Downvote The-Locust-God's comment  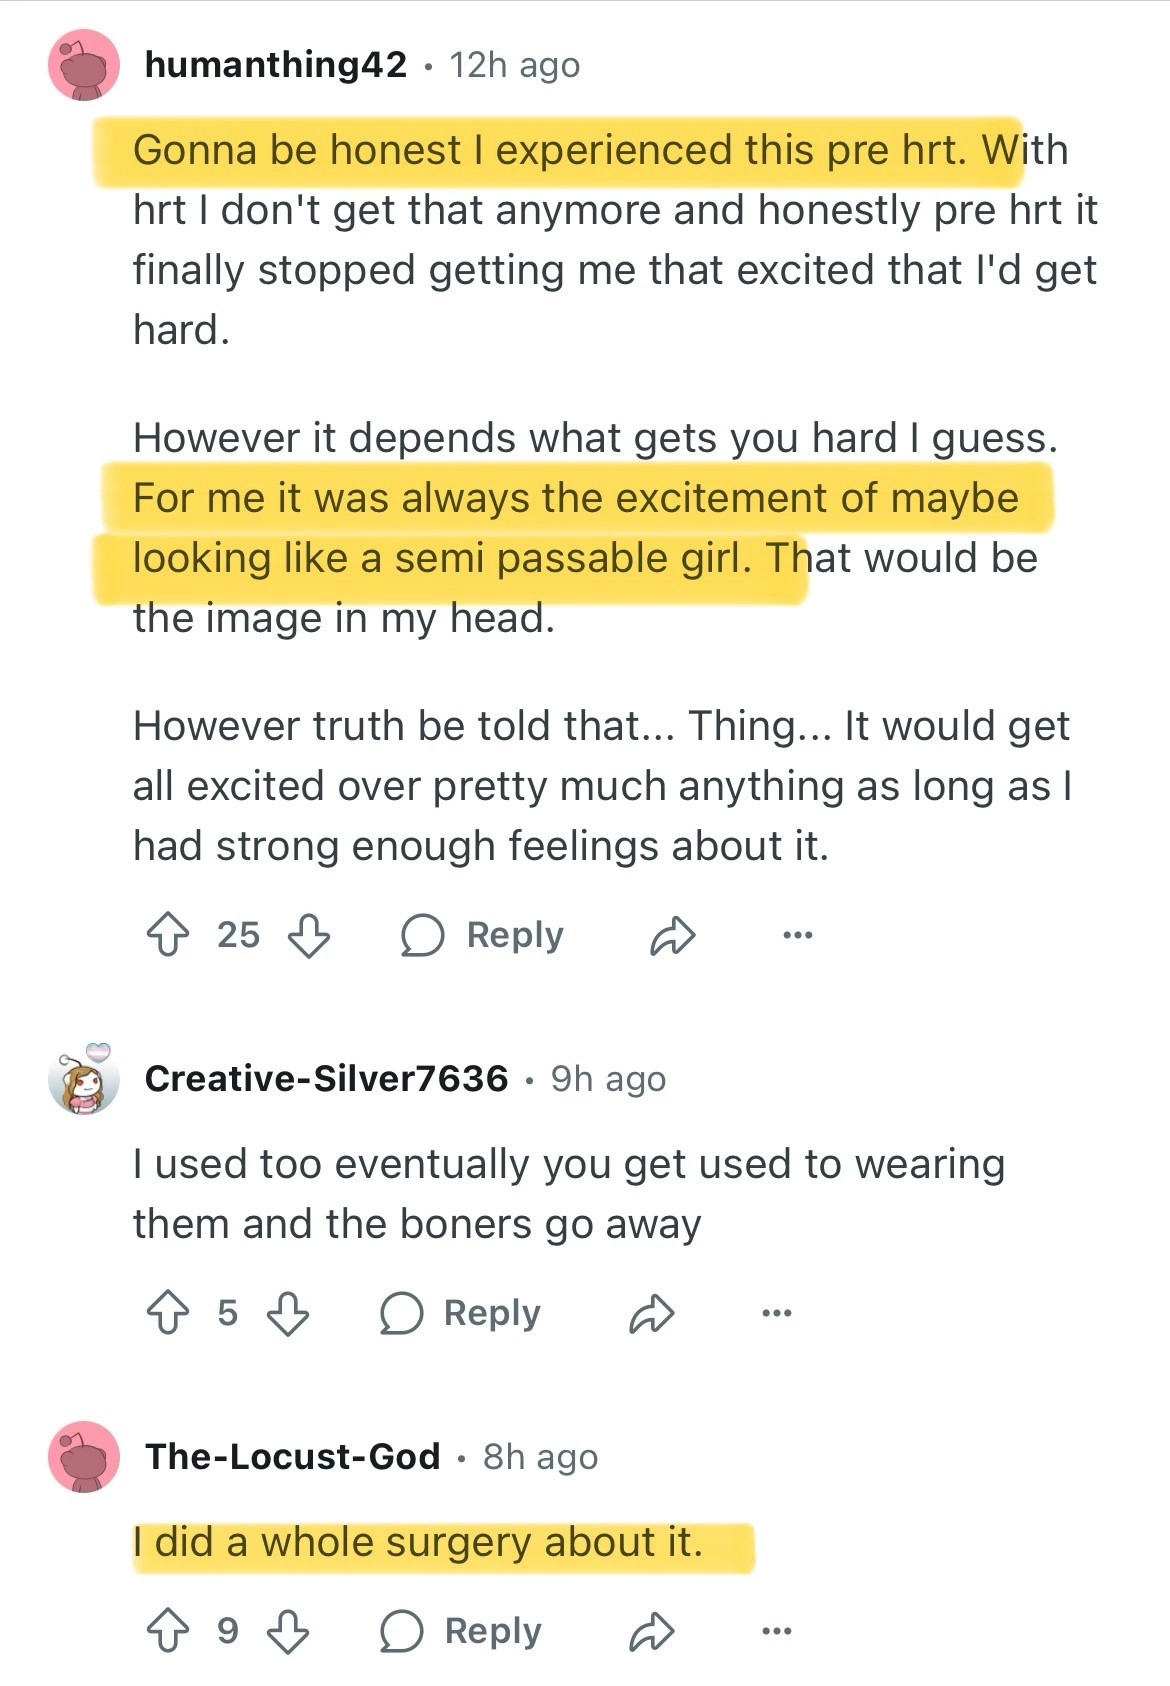pos(288,1632)
